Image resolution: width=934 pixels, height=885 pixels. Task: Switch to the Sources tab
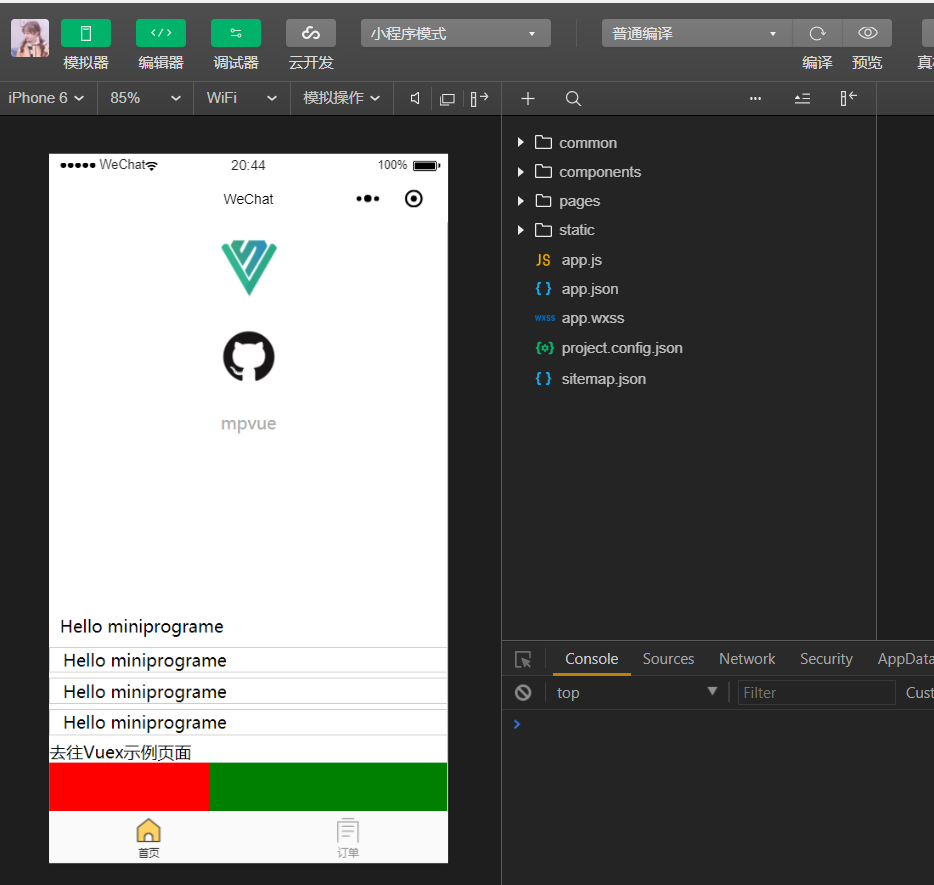point(668,659)
